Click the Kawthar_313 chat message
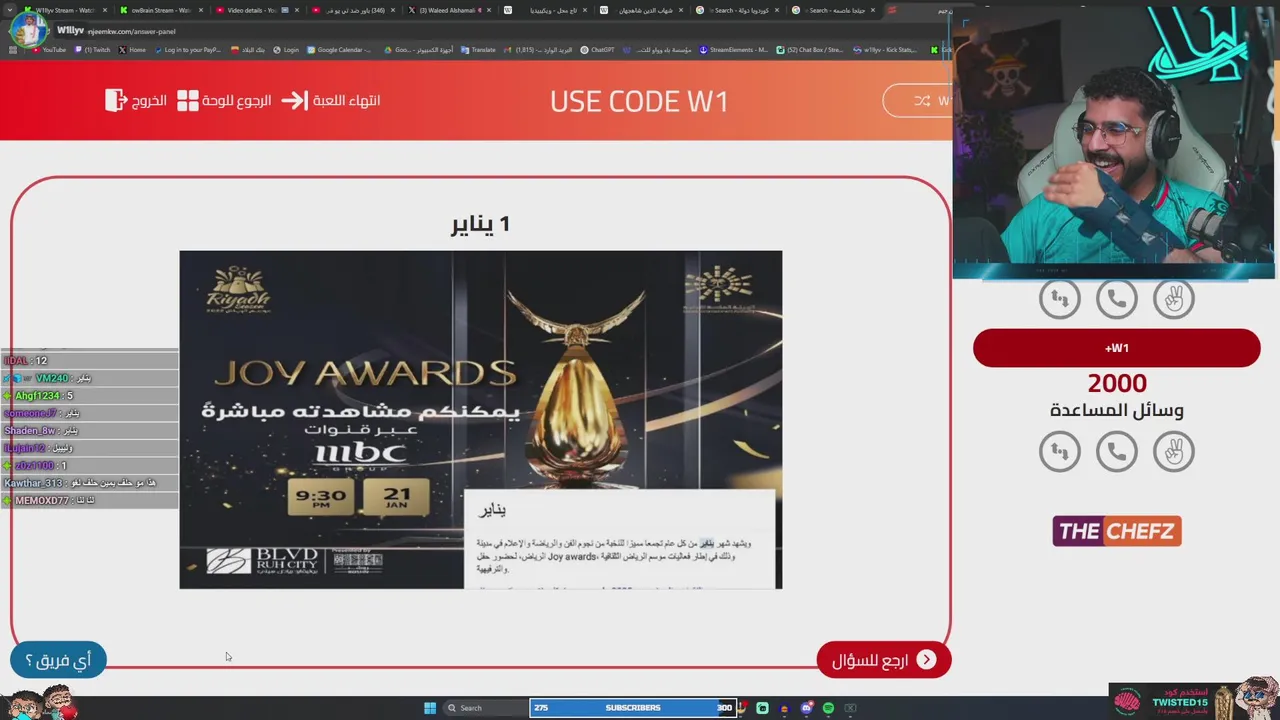 [x=89, y=483]
